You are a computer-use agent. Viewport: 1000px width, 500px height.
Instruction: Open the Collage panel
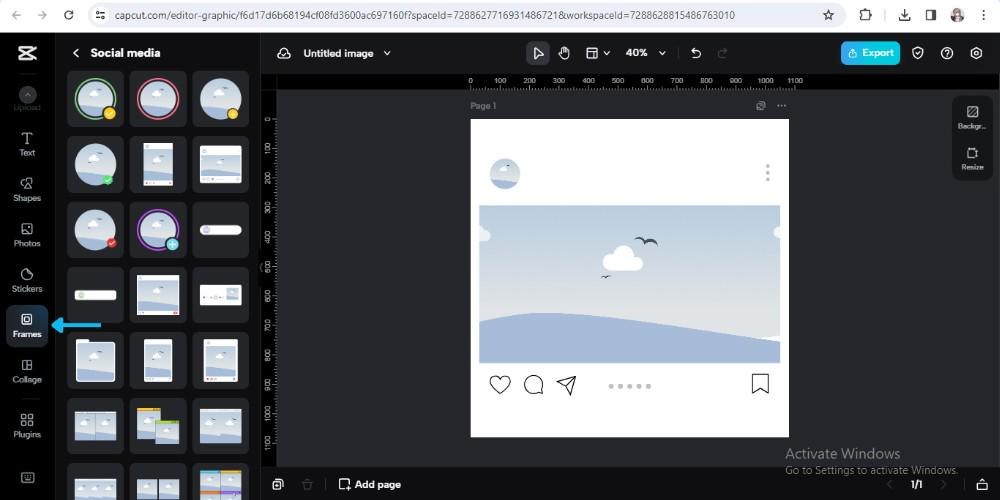[x=27, y=371]
